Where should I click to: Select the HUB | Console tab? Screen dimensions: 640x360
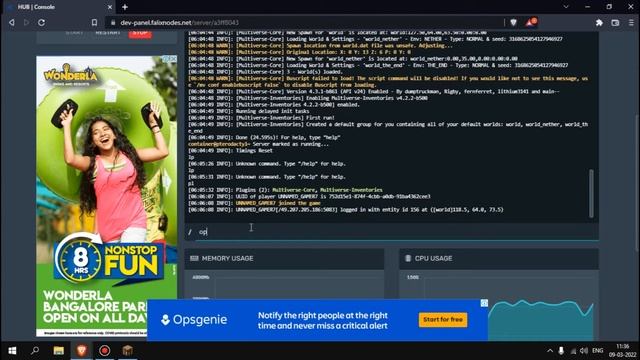(x=60, y=7)
